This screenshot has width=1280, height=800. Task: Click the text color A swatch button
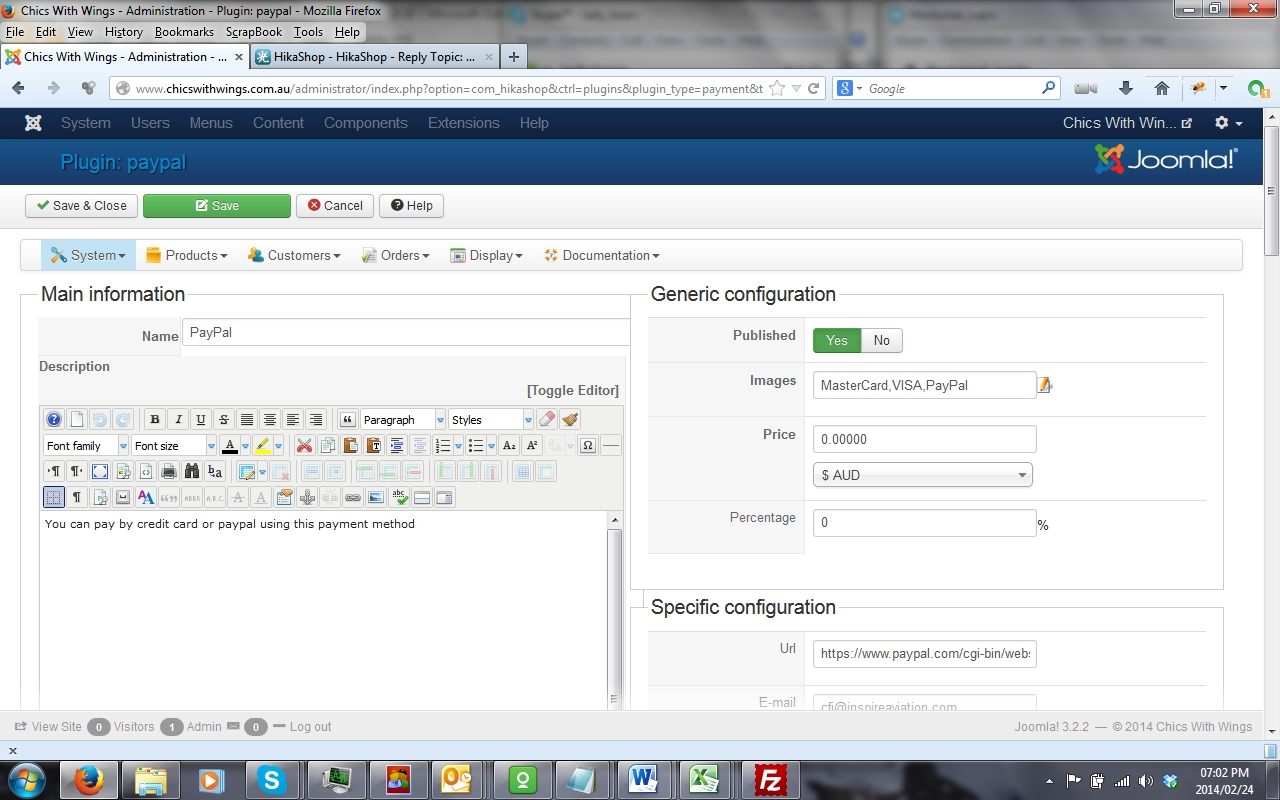[230, 446]
